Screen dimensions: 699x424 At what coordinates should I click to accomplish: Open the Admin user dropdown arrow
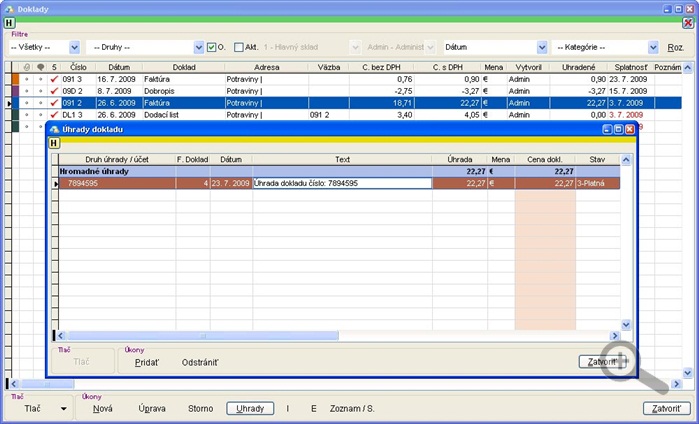[x=430, y=47]
